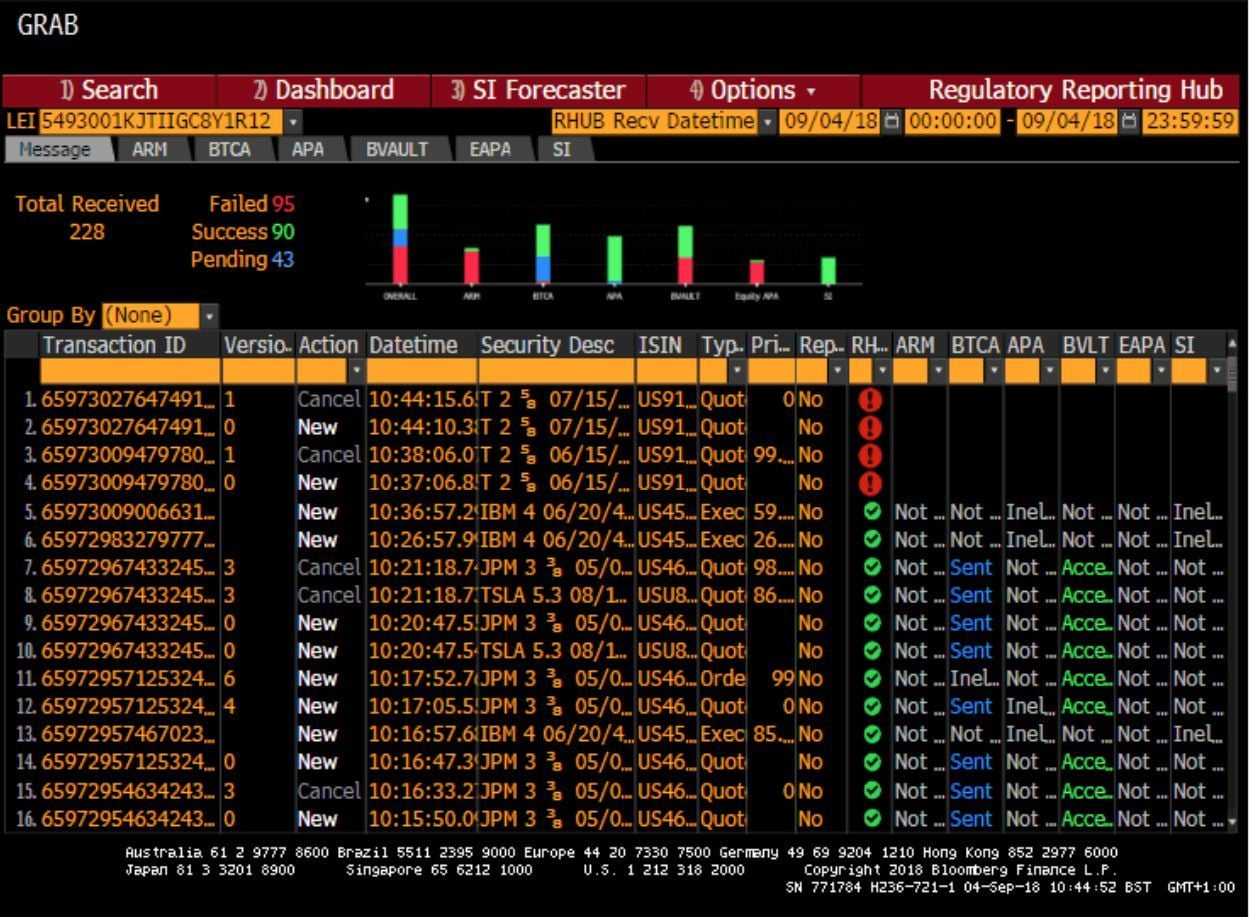Screen dimensions: 1249x917
Task: Click the red error icon in row 1
Action: [870, 400]
